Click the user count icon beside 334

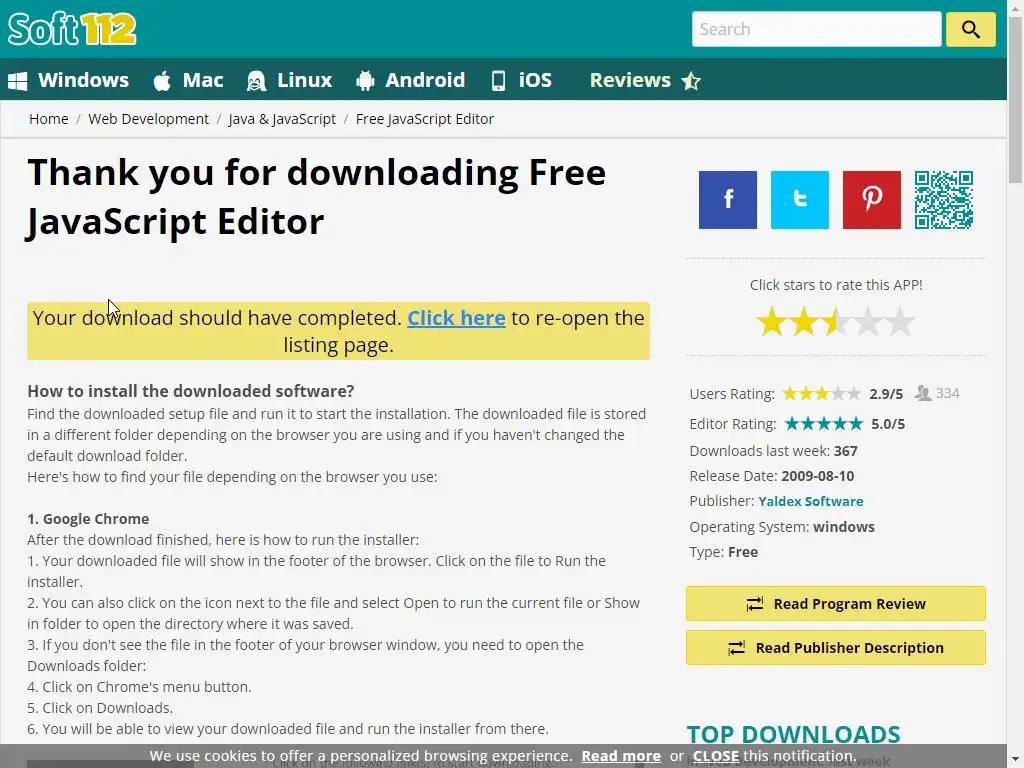(x=923, y=393)
